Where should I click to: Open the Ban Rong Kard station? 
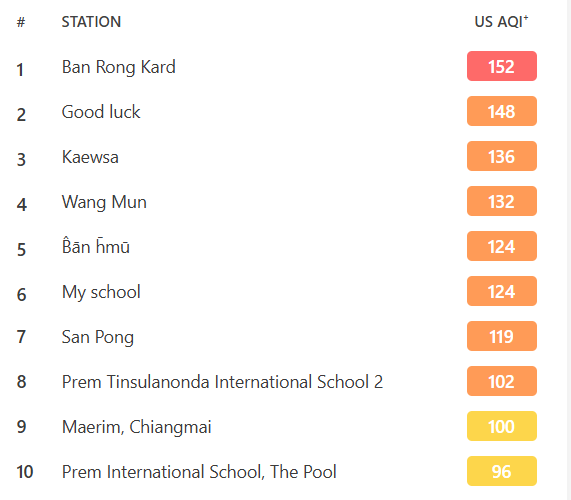[119, 67]
